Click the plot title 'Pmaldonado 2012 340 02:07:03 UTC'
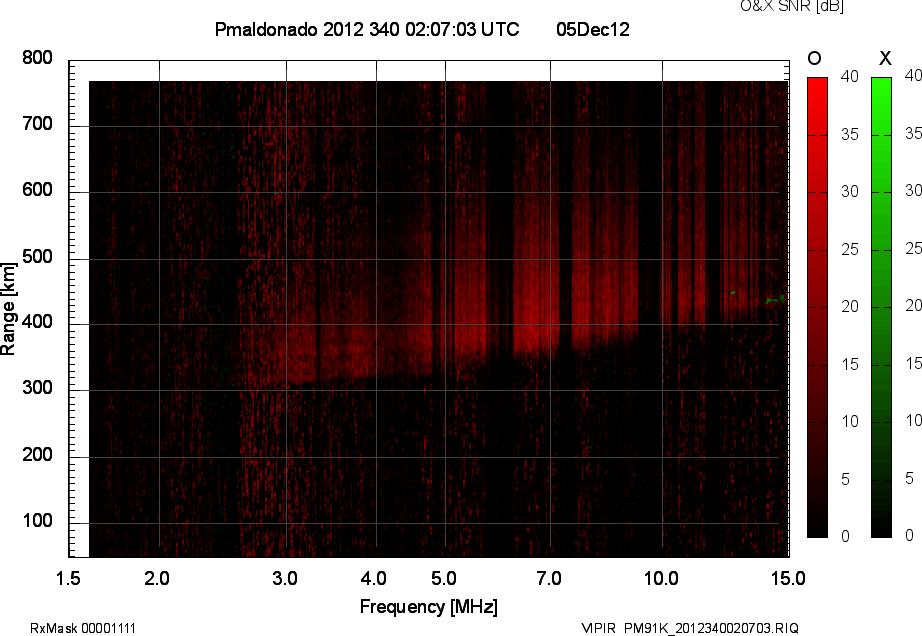 [367, 29]
